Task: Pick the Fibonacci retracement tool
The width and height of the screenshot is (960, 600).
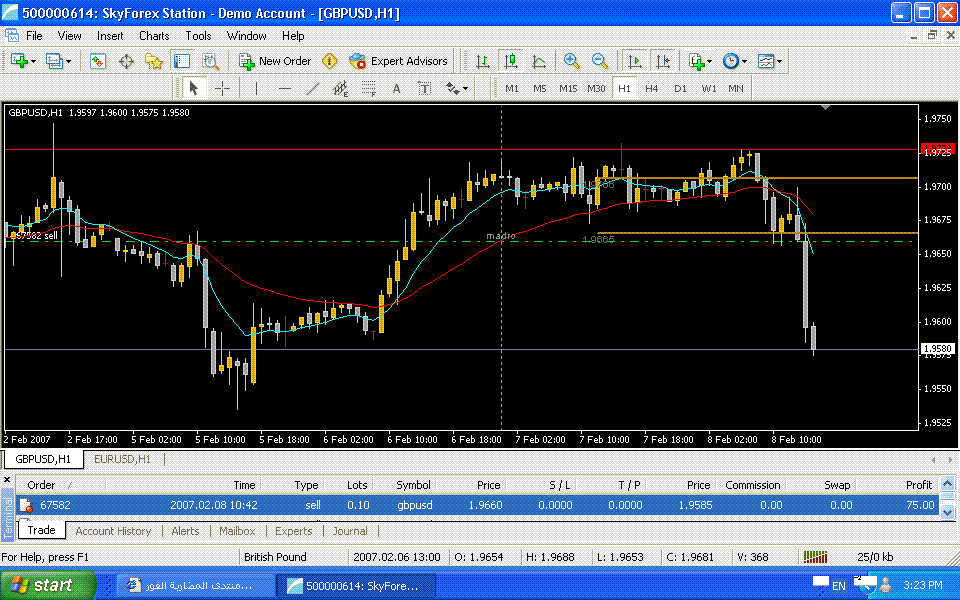Action: 368,88
